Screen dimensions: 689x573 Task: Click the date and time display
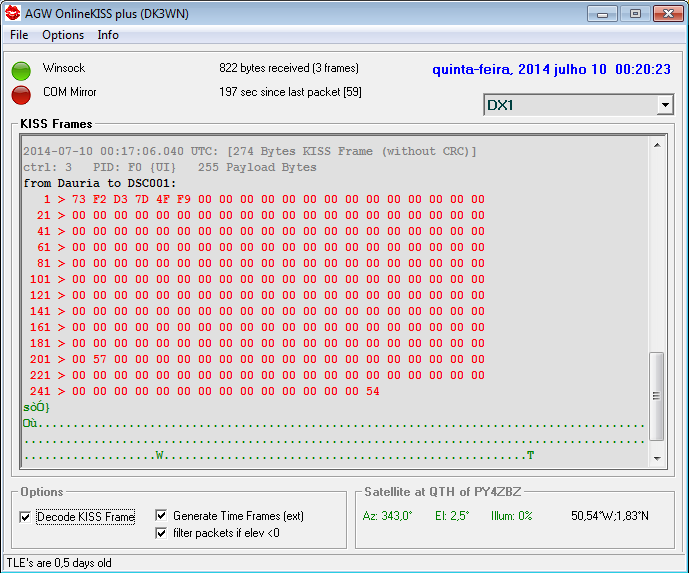coord(551,70)
